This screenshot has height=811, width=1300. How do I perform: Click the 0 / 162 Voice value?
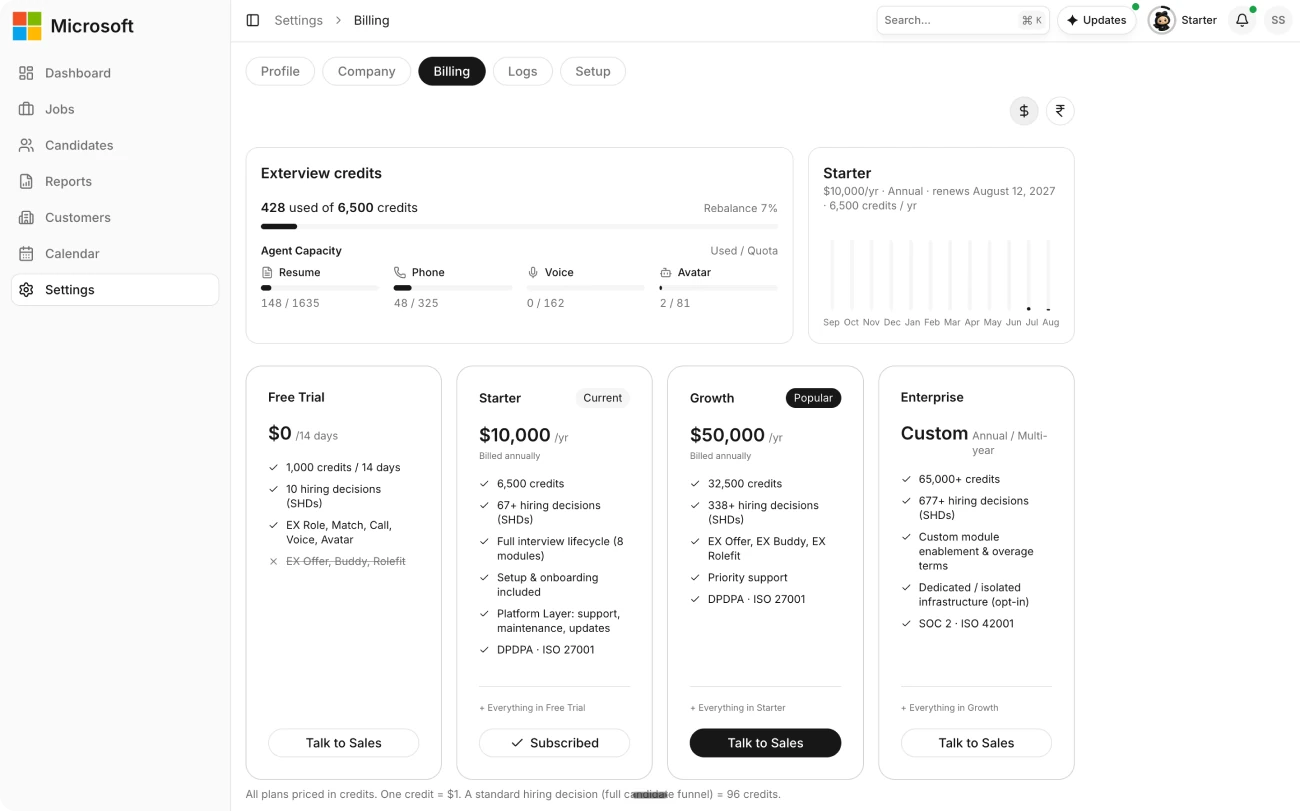tap(546, 303)
